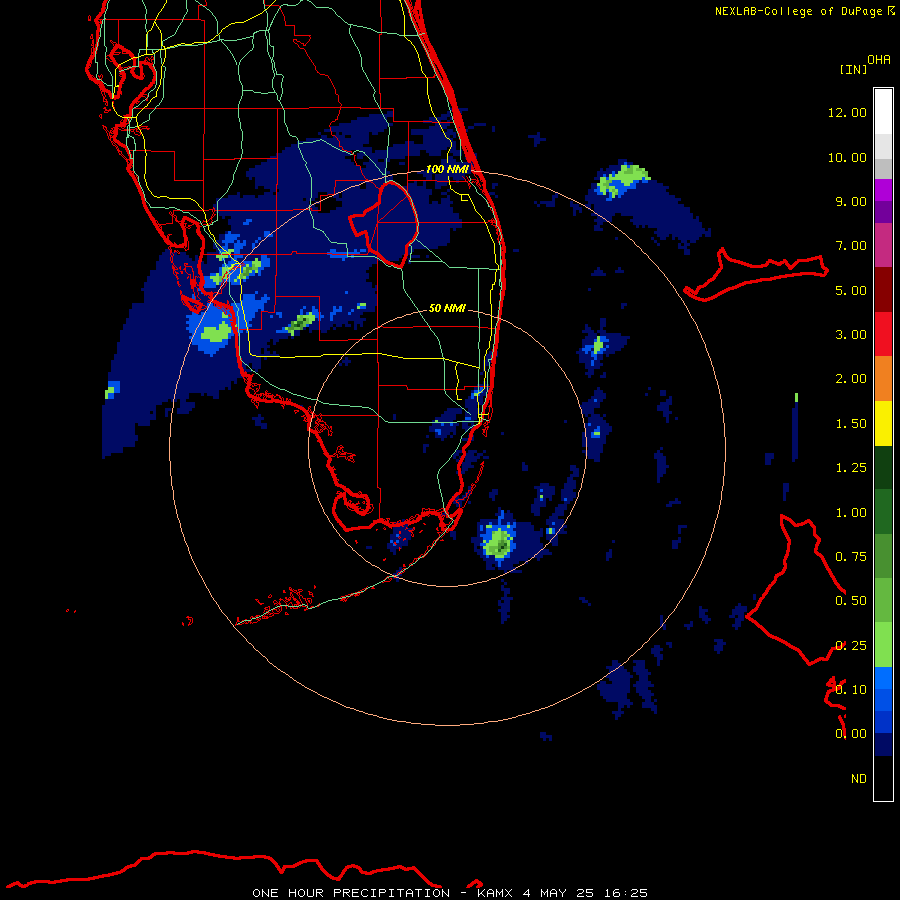Pick the orange swatch beside 2.00
This screenshot has width=900, height=900.
(883, 379)
